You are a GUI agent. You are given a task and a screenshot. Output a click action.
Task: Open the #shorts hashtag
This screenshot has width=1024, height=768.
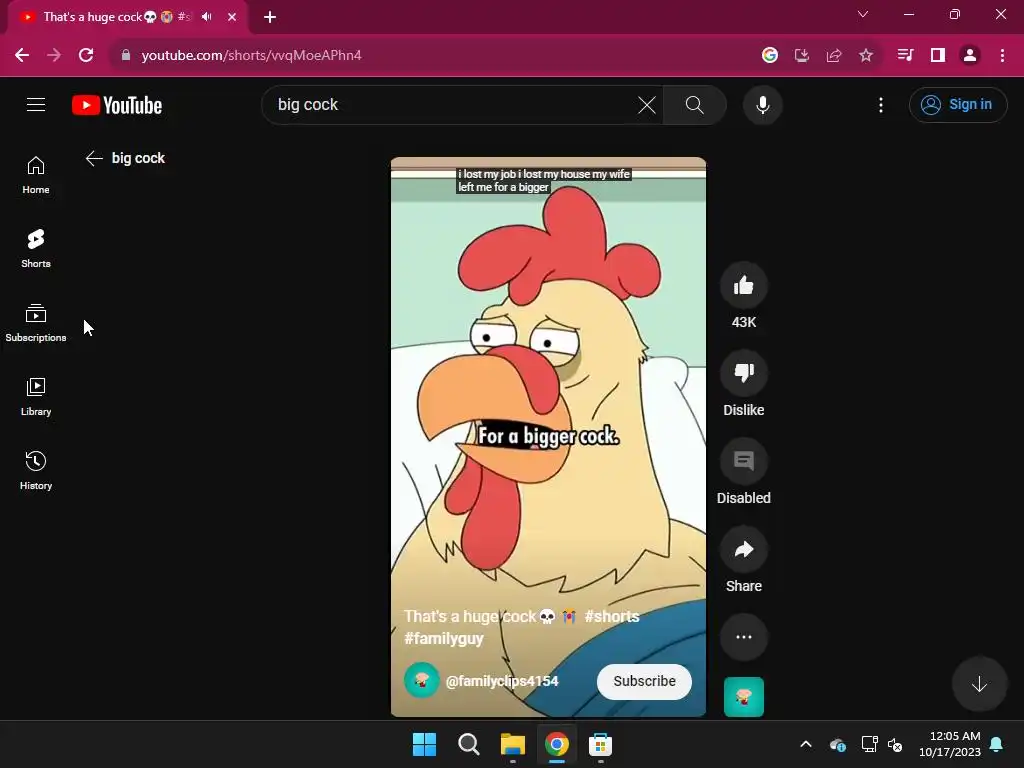point(612,616)
